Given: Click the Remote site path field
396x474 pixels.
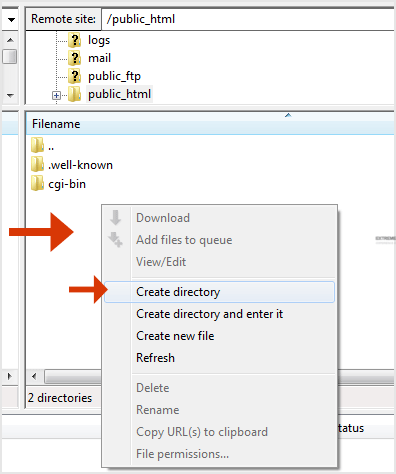Looking at the screenshot, I should [248, 19].
